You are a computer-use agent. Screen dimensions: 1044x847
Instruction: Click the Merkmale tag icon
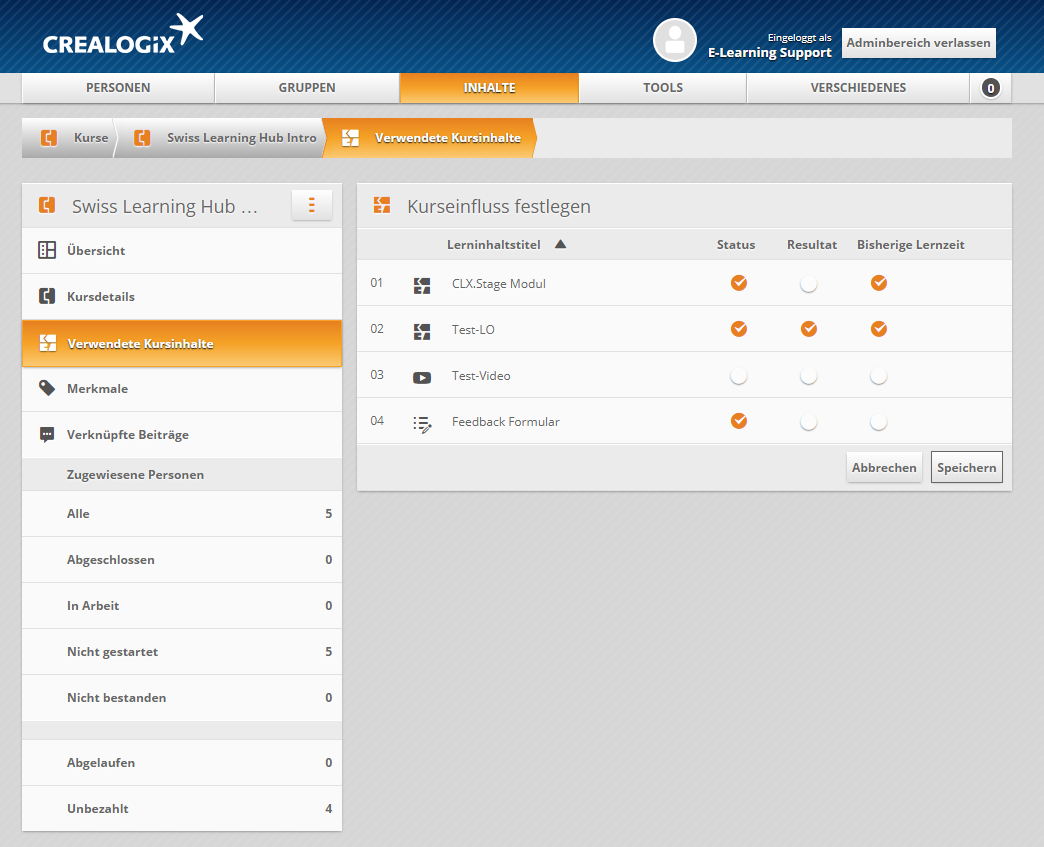point(47,388)
